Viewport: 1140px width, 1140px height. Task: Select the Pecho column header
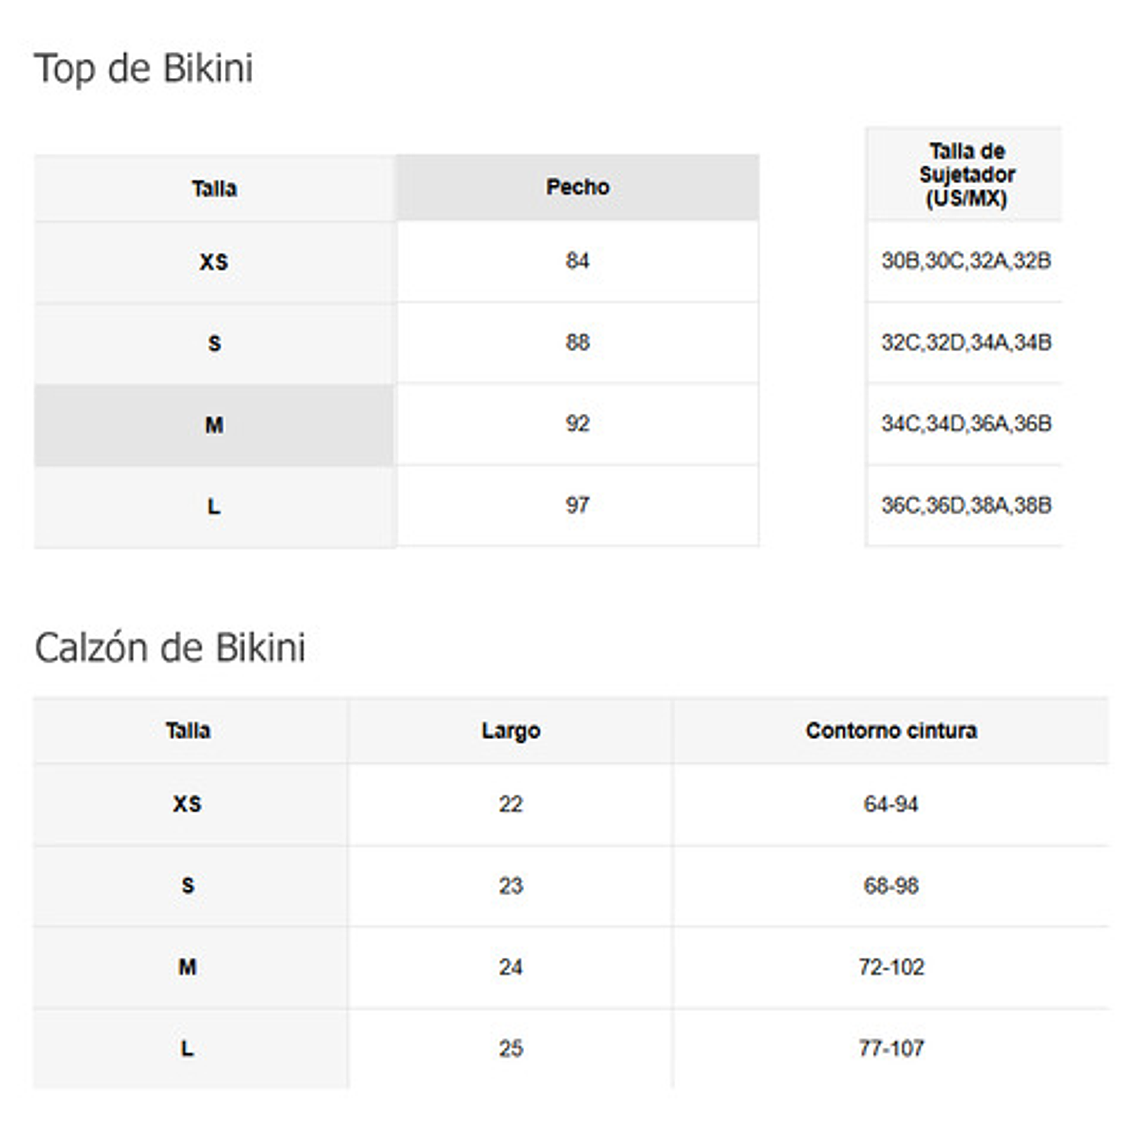pyautogui.click(x=577, y=187)
